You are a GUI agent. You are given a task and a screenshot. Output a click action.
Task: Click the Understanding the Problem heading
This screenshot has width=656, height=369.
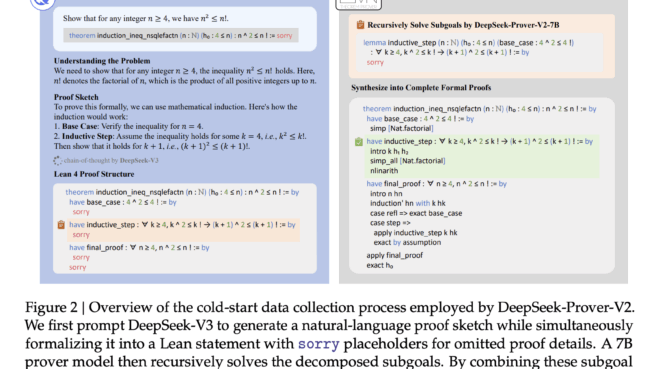[102, 61]
